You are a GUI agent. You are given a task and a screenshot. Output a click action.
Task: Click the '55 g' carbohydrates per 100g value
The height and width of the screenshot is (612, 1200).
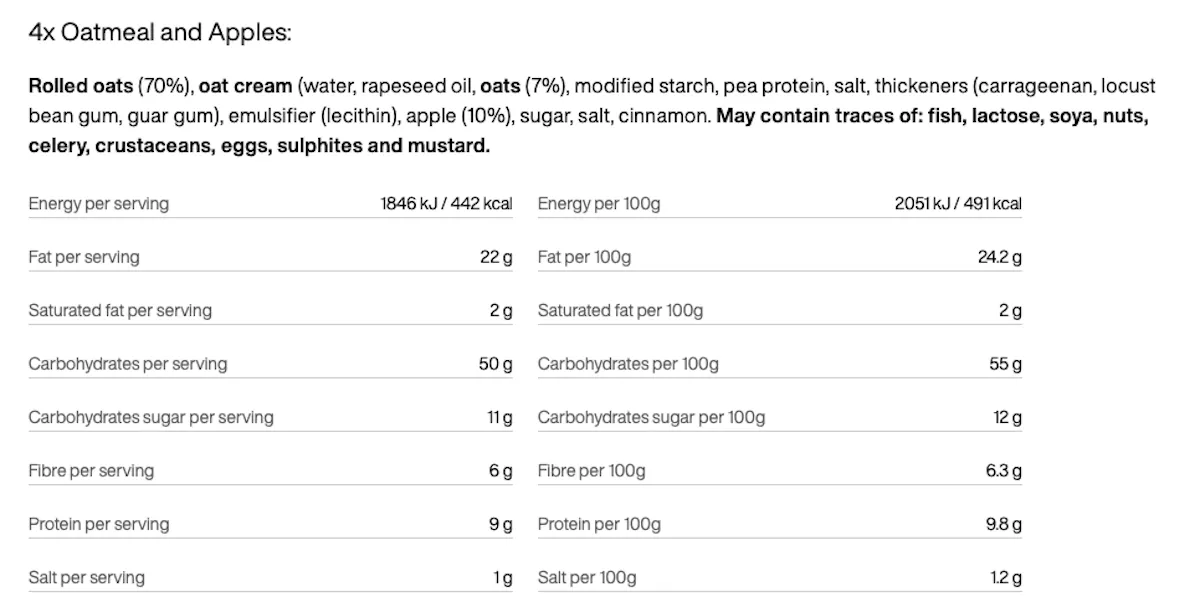pos(1006,364)
